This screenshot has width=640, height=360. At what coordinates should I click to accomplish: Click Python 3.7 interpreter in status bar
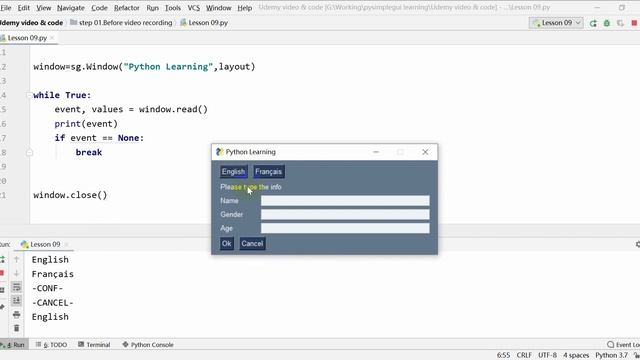pyautogui.click(x=611, y=355)
